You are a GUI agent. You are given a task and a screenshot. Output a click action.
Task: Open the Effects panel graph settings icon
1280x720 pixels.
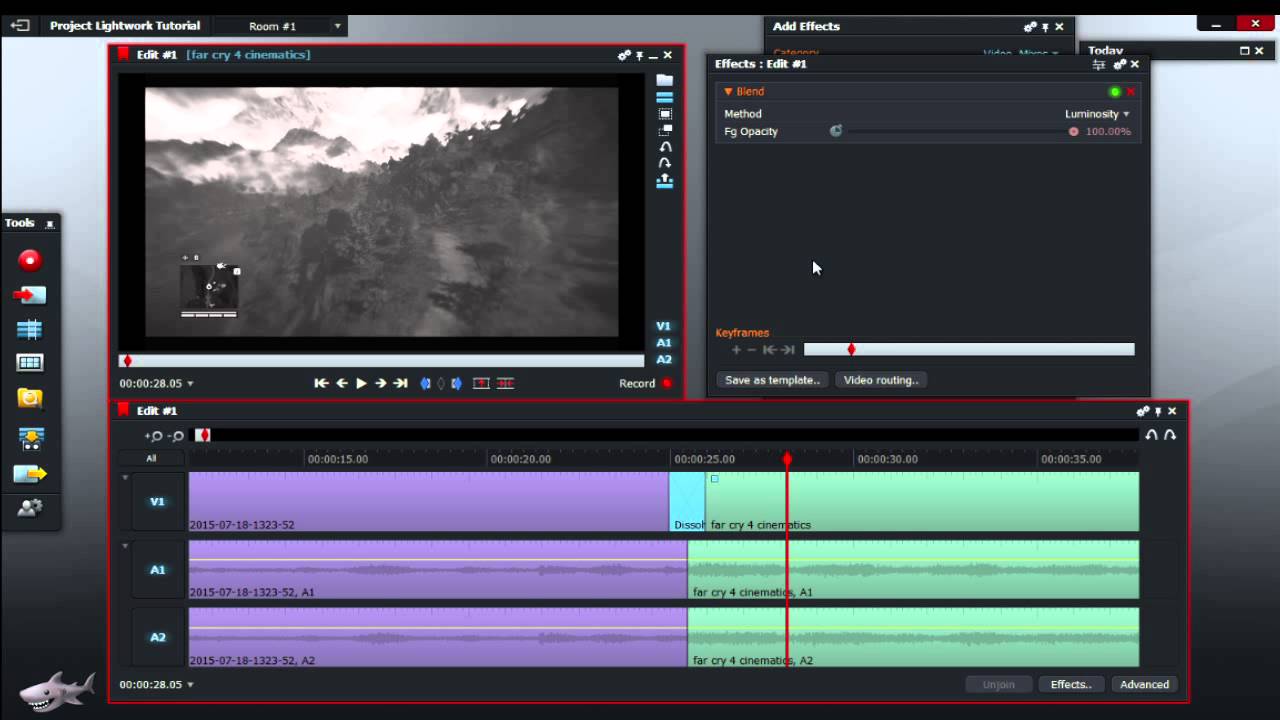pos(1098,64)
